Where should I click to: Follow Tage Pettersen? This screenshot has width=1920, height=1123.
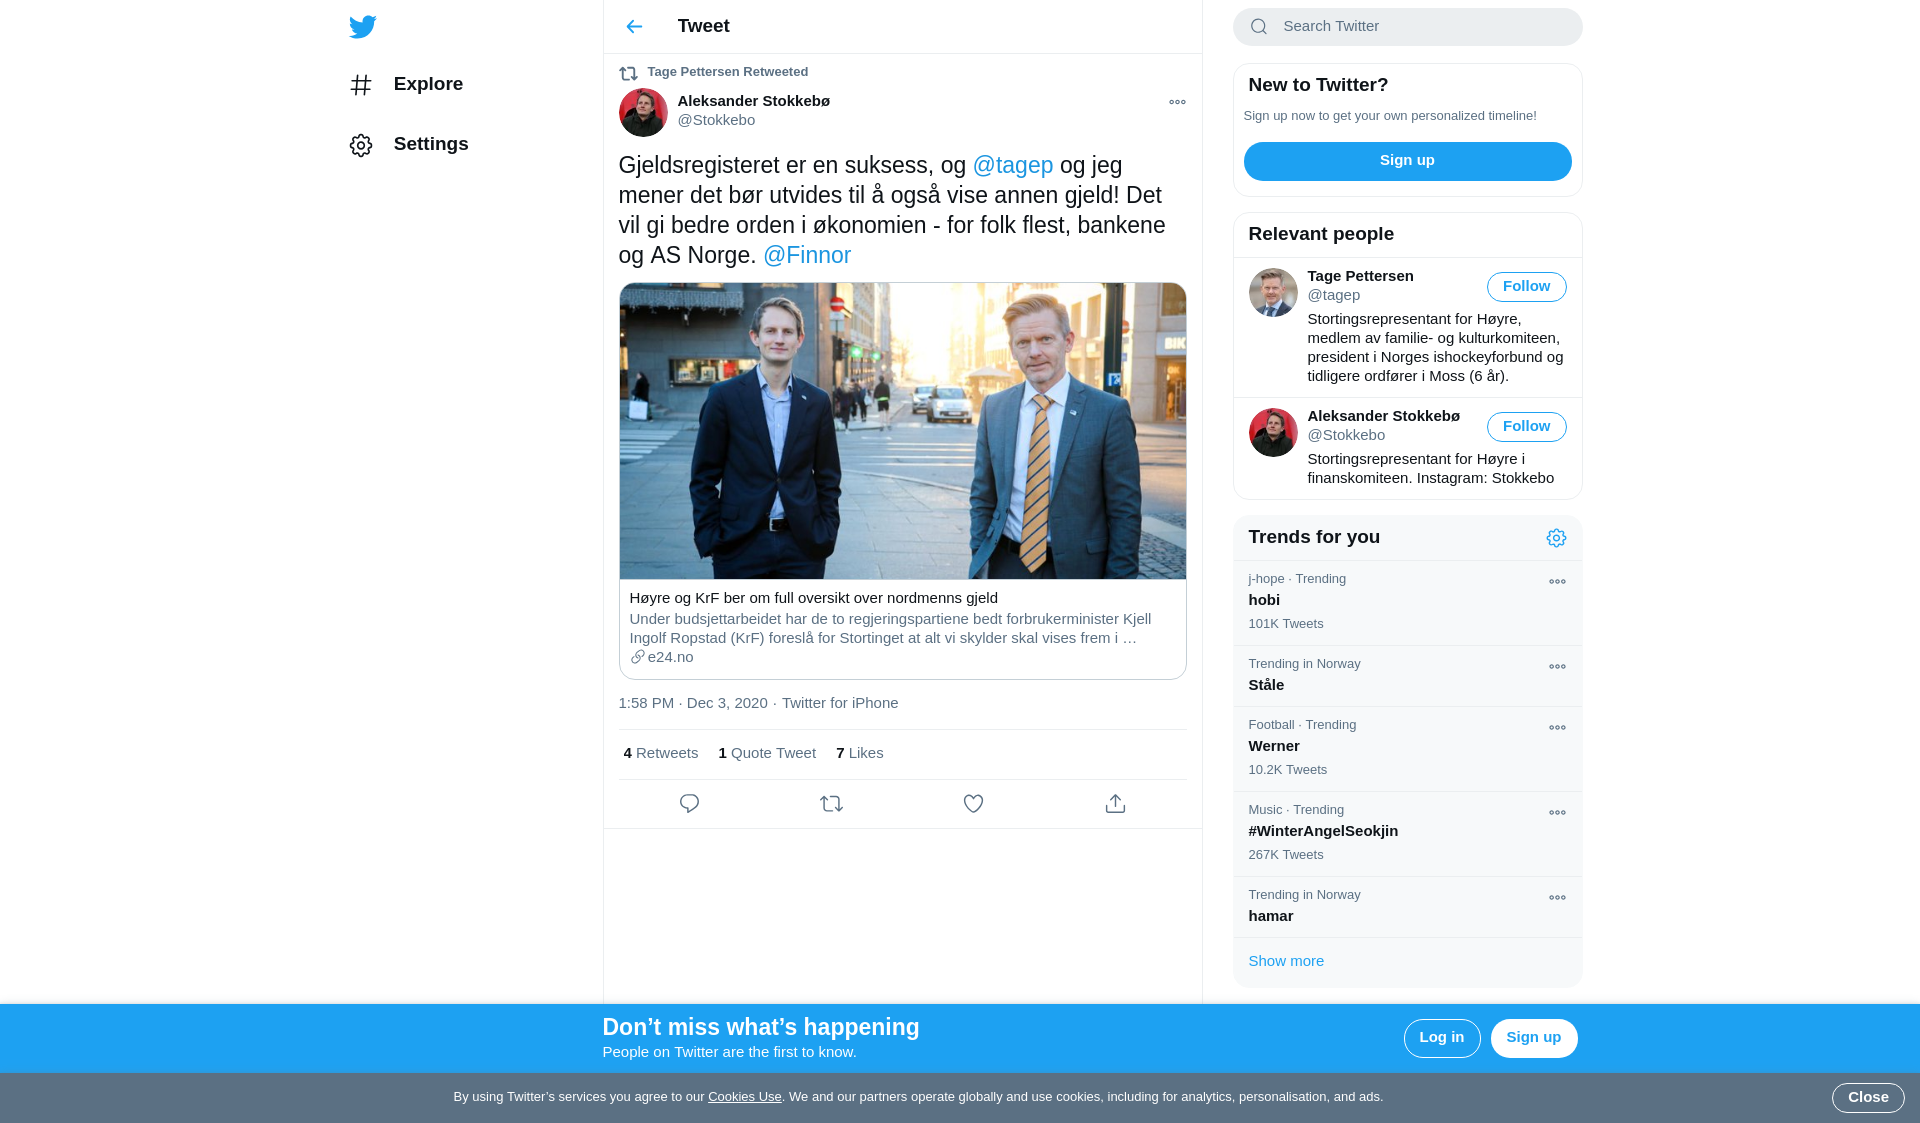tap(1526, 287)
